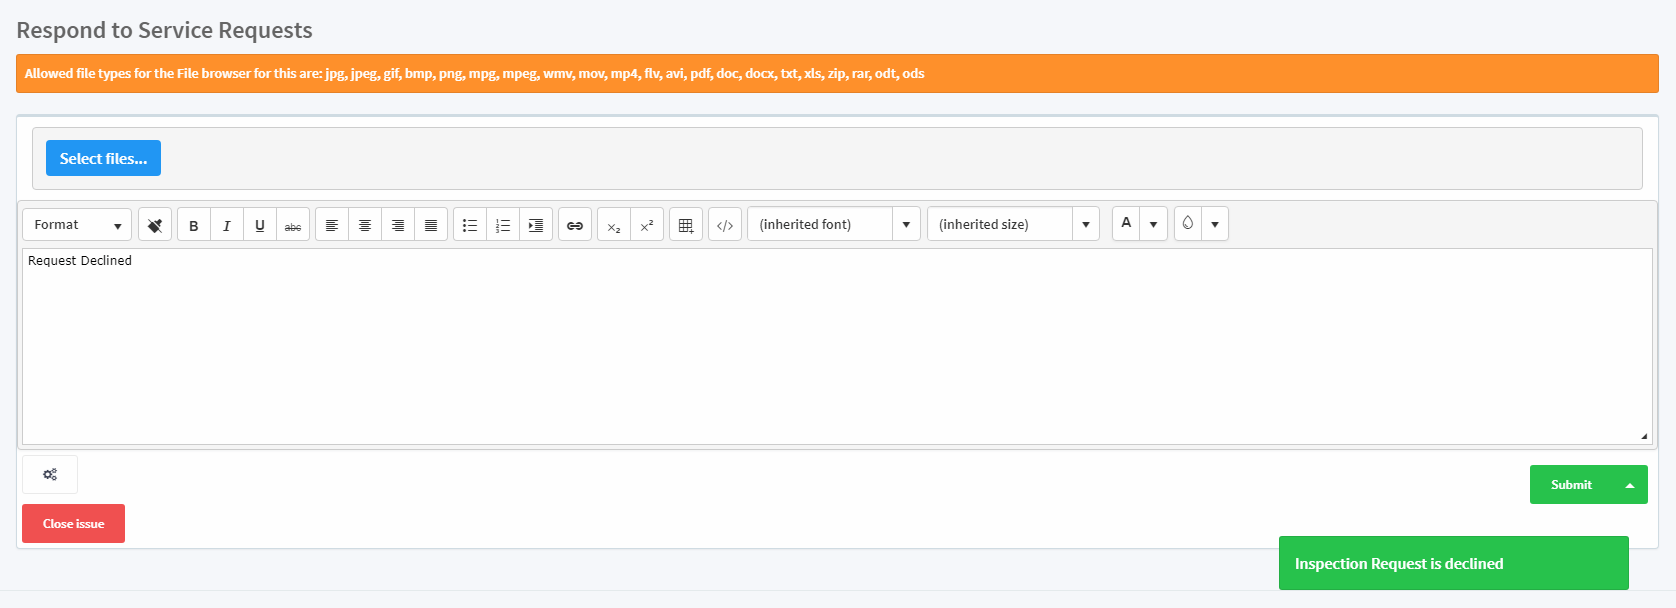Click the clean formatting icon

coord(155,225)
